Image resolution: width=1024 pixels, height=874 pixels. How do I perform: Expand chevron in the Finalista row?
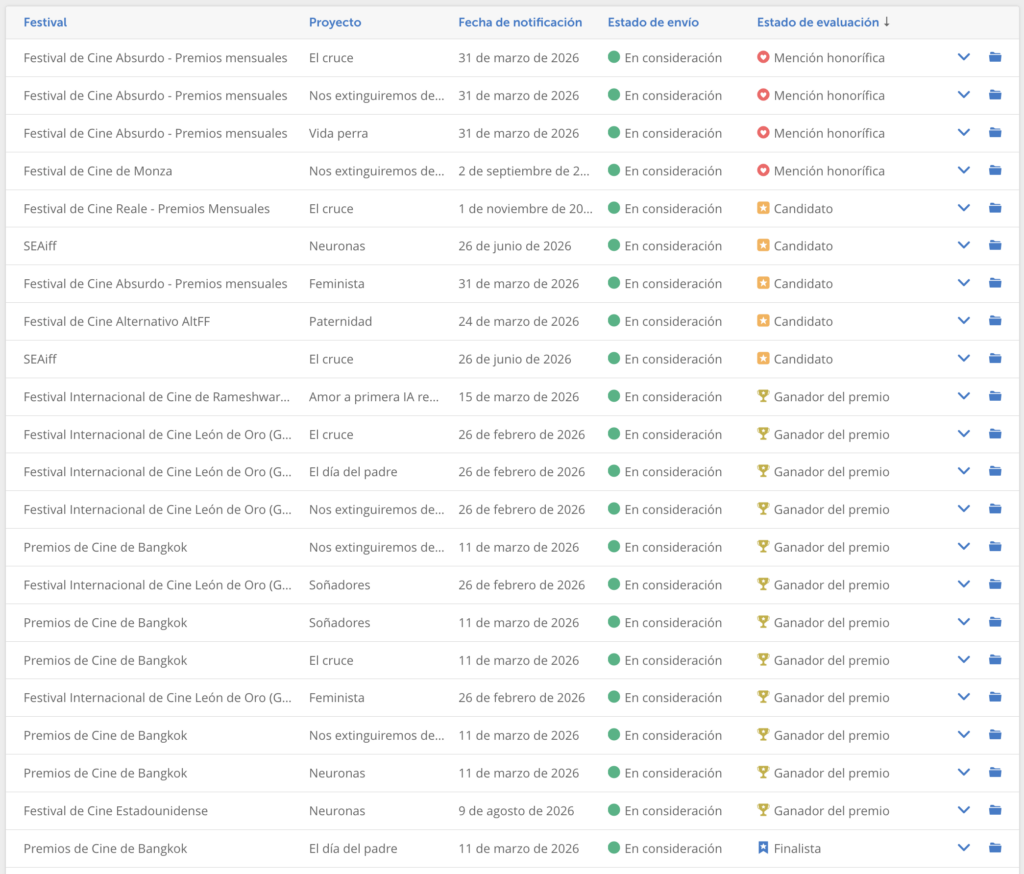coord(964,848)
